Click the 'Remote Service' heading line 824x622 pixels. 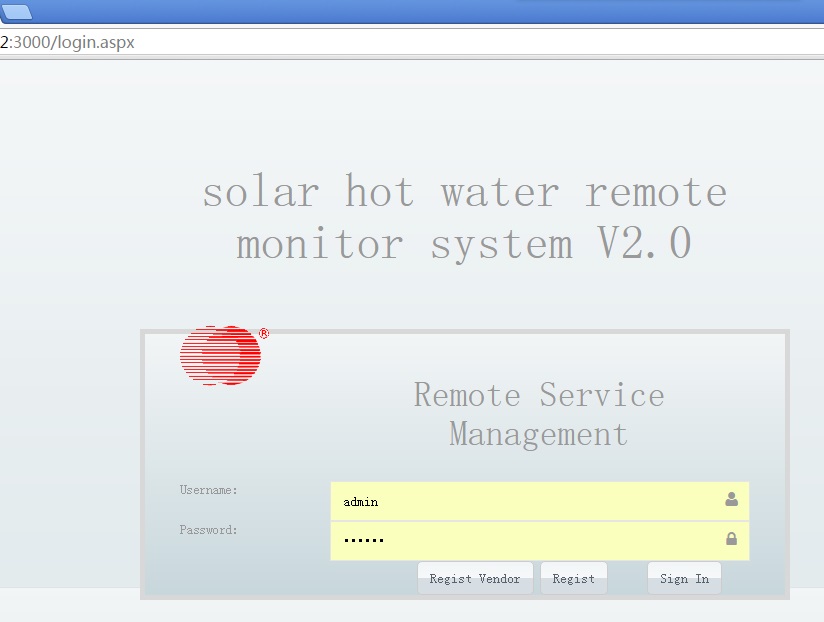pyautogui.click(x=539, y=395)
